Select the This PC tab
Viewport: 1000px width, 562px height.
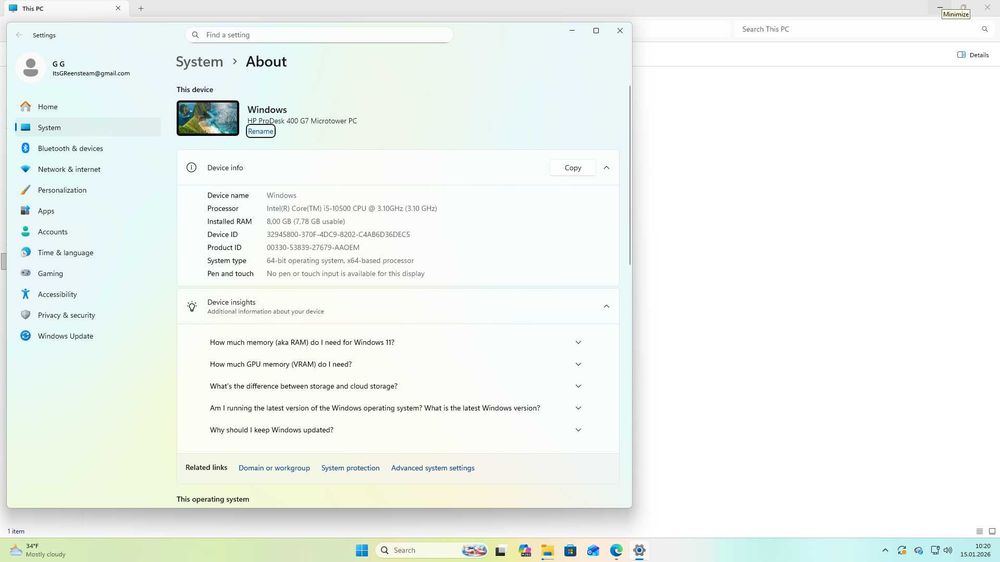tap(64, 8)
